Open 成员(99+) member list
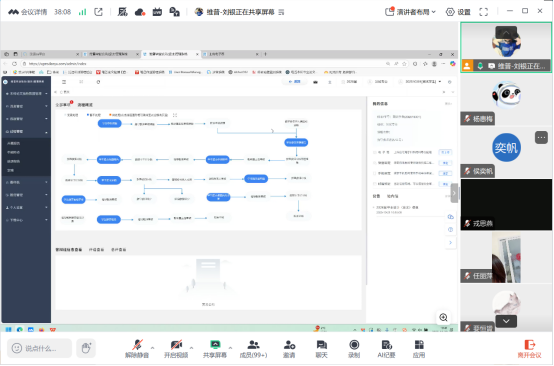Screen dimensions: 554x366 253,348
